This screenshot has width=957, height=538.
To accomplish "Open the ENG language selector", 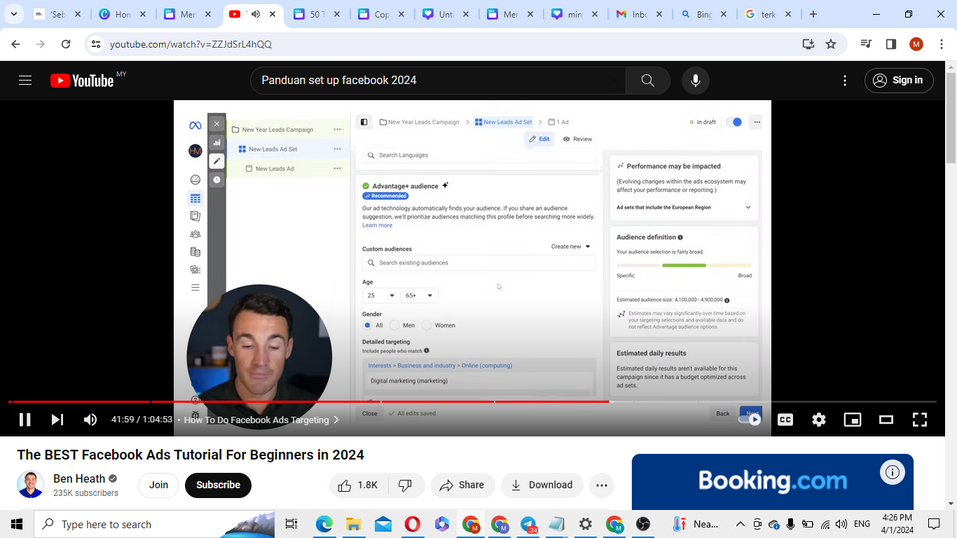I will pos(862,524).
